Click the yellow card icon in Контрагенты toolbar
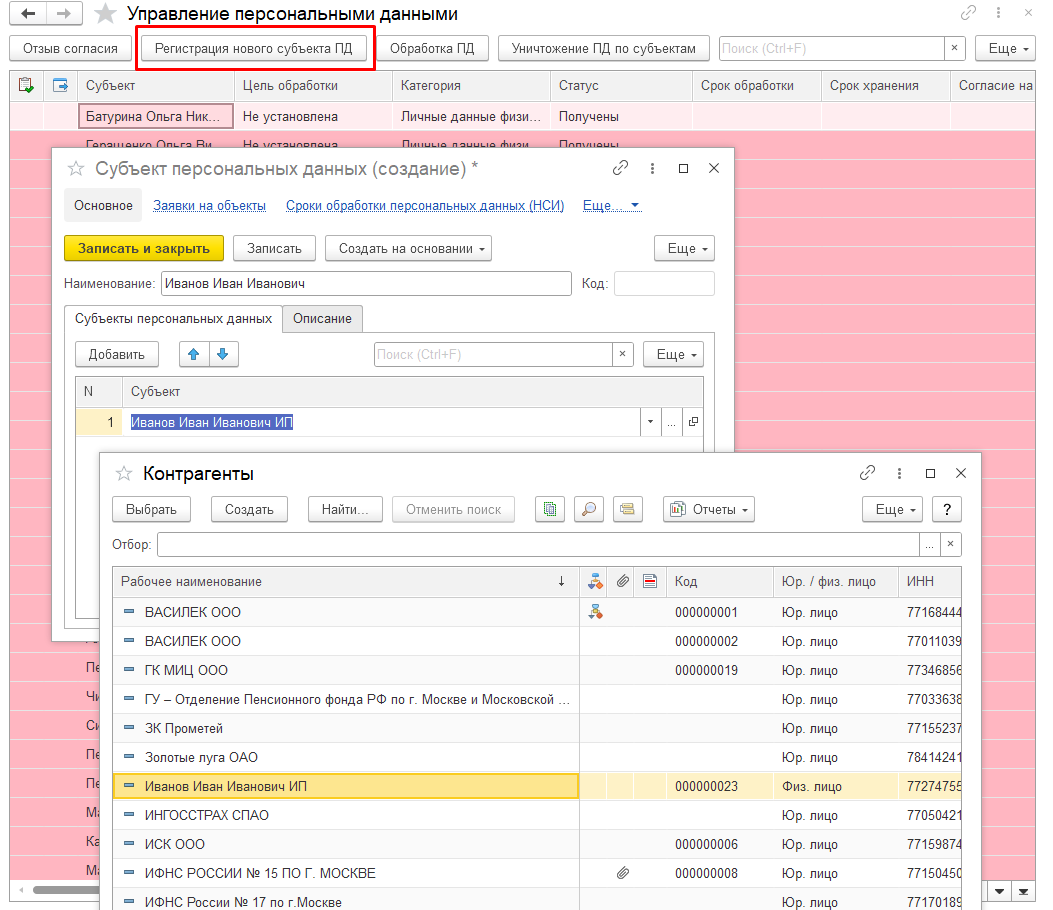This screenshot has height=910, width=1053. (627, 509)
